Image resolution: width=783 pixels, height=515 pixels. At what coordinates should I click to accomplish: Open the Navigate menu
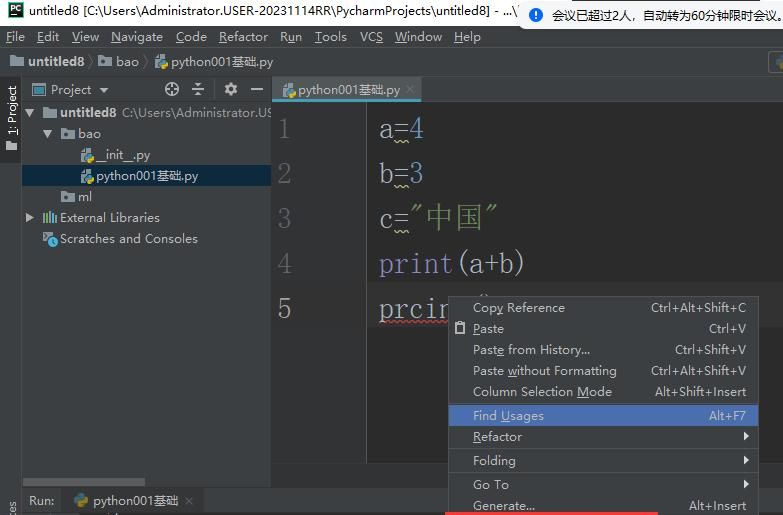point(137,37)
